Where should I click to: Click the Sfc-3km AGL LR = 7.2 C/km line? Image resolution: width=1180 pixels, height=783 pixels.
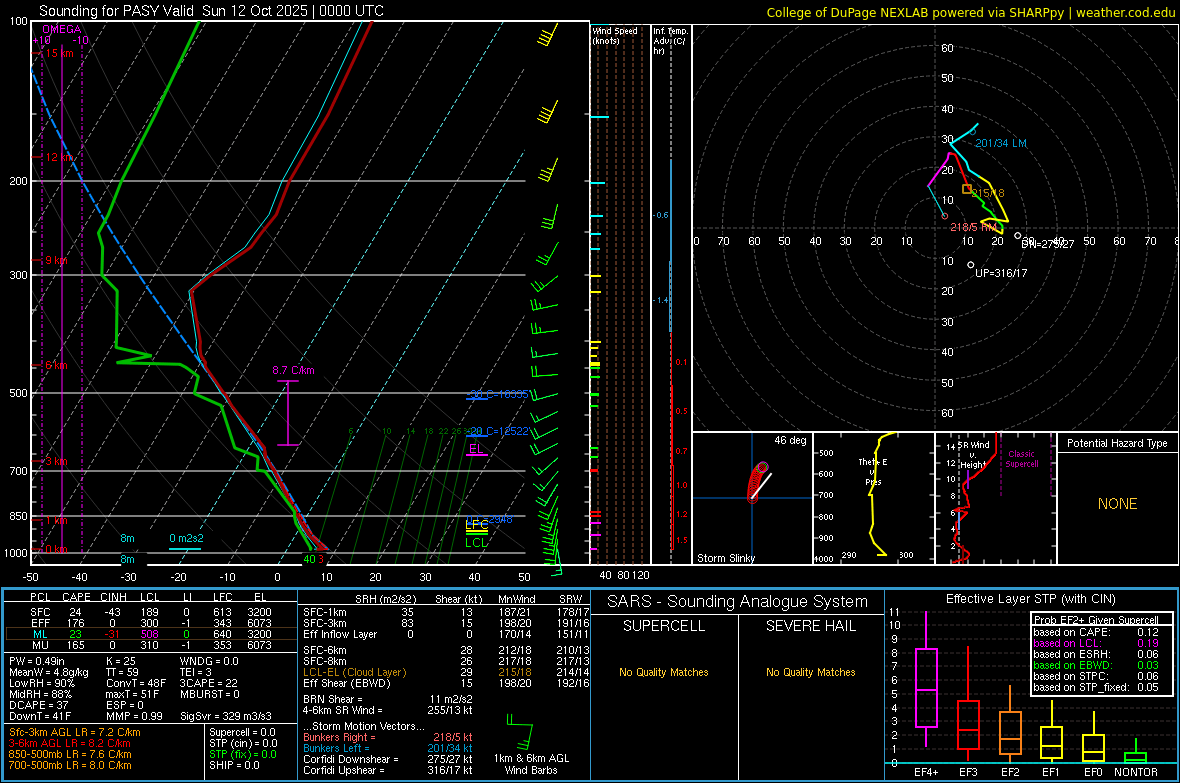tap(75, 732)
